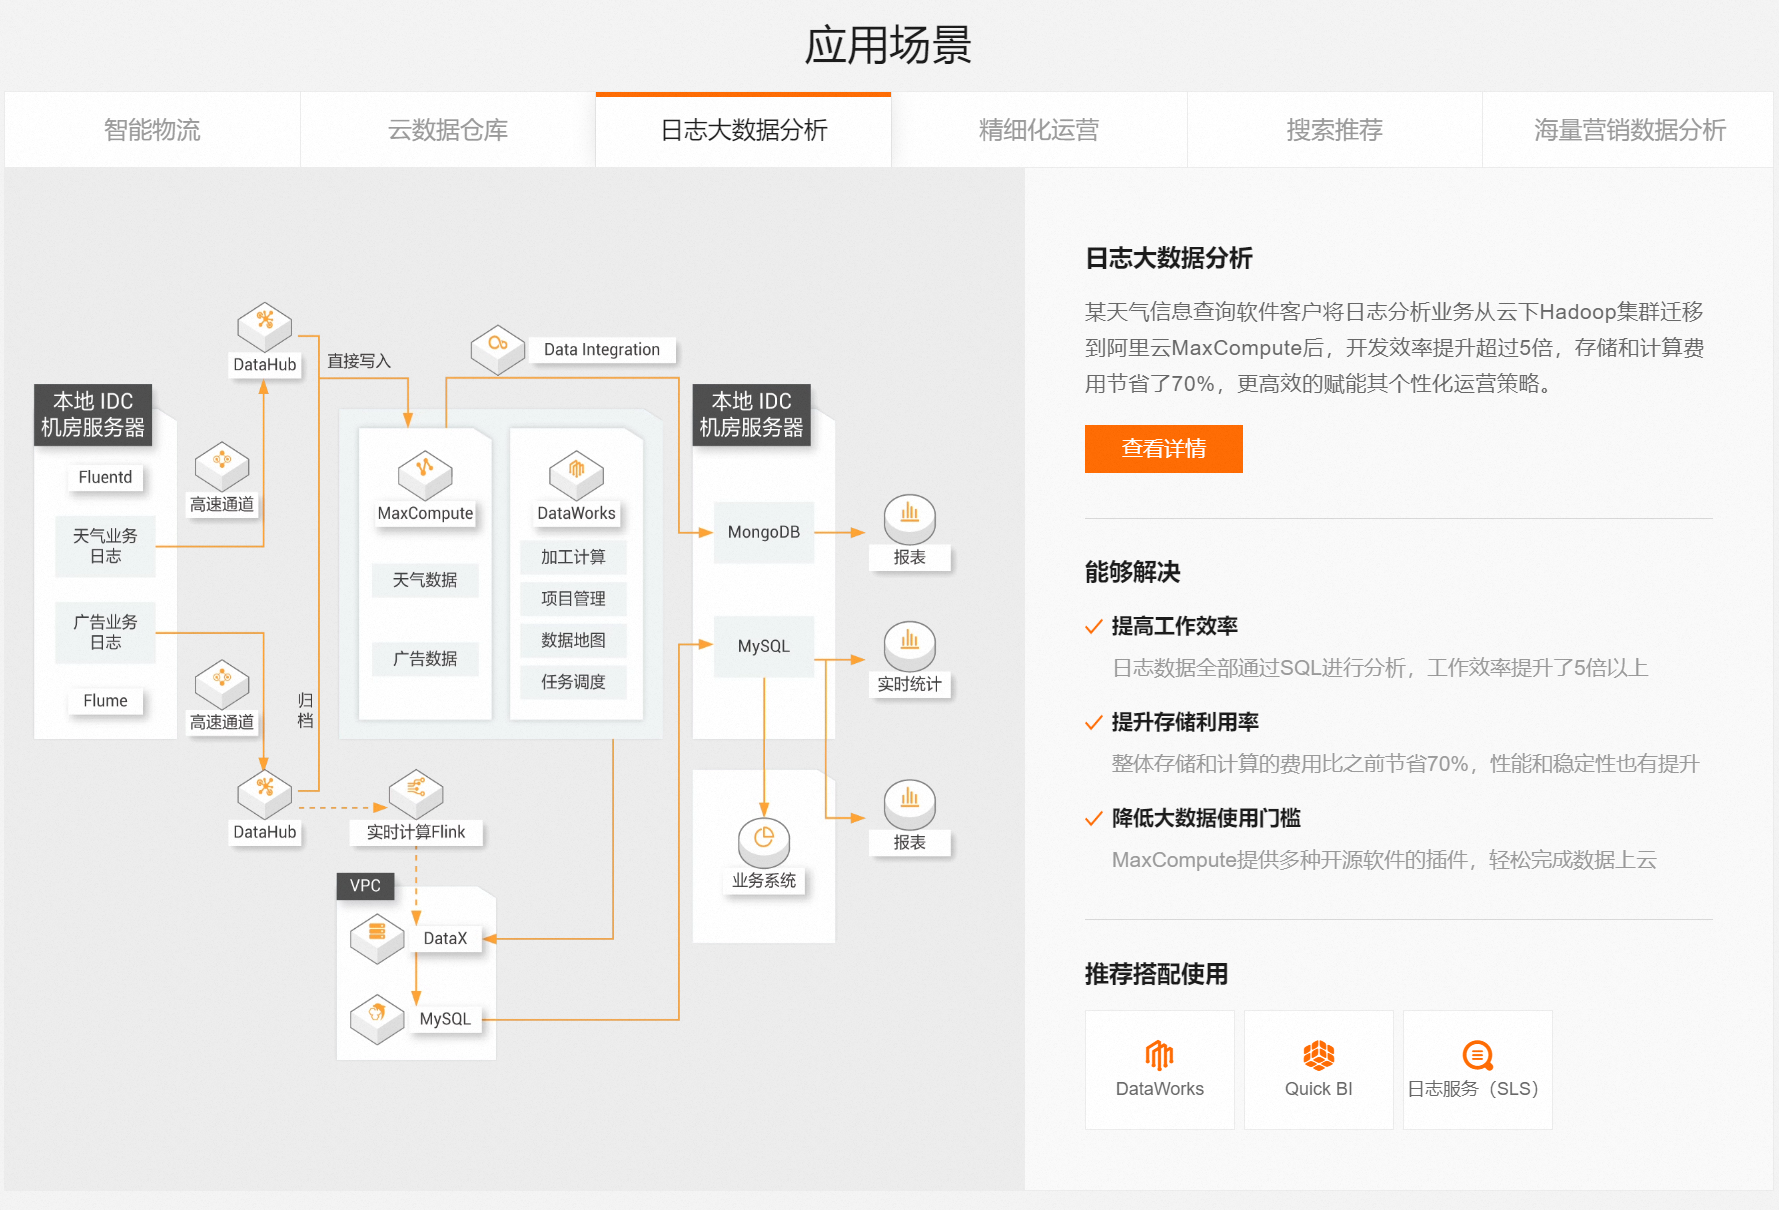The width and height of the screenshot is (1779, 1210).
Task: Switch to the 智能物流 tab
Action: click(152, 130)
